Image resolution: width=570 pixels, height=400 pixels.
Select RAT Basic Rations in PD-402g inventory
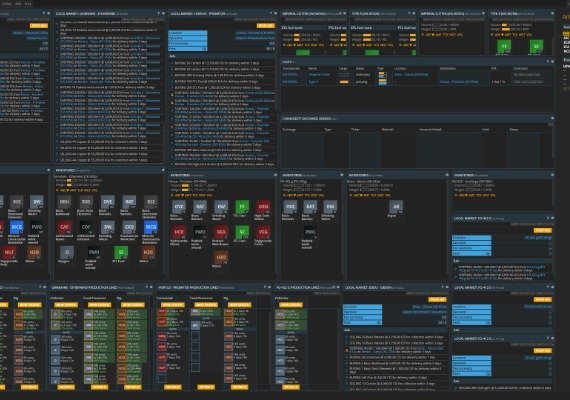point(310,207)
